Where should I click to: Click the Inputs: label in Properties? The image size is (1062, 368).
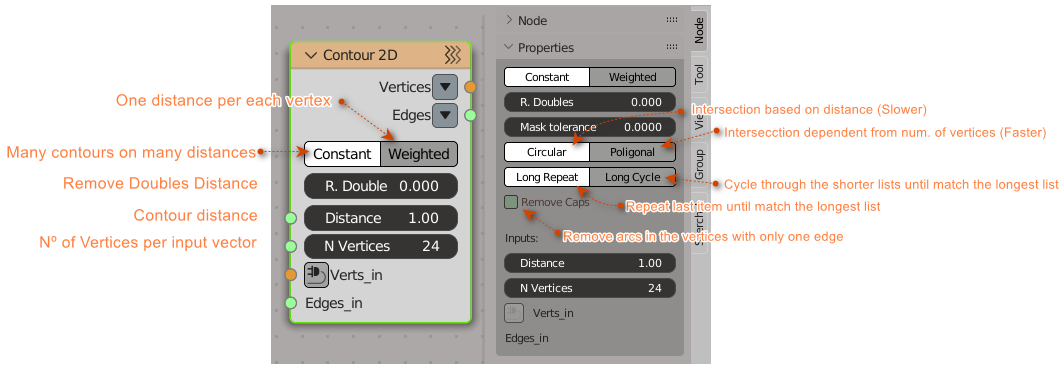pyautogui.click(x=522, y=238)
